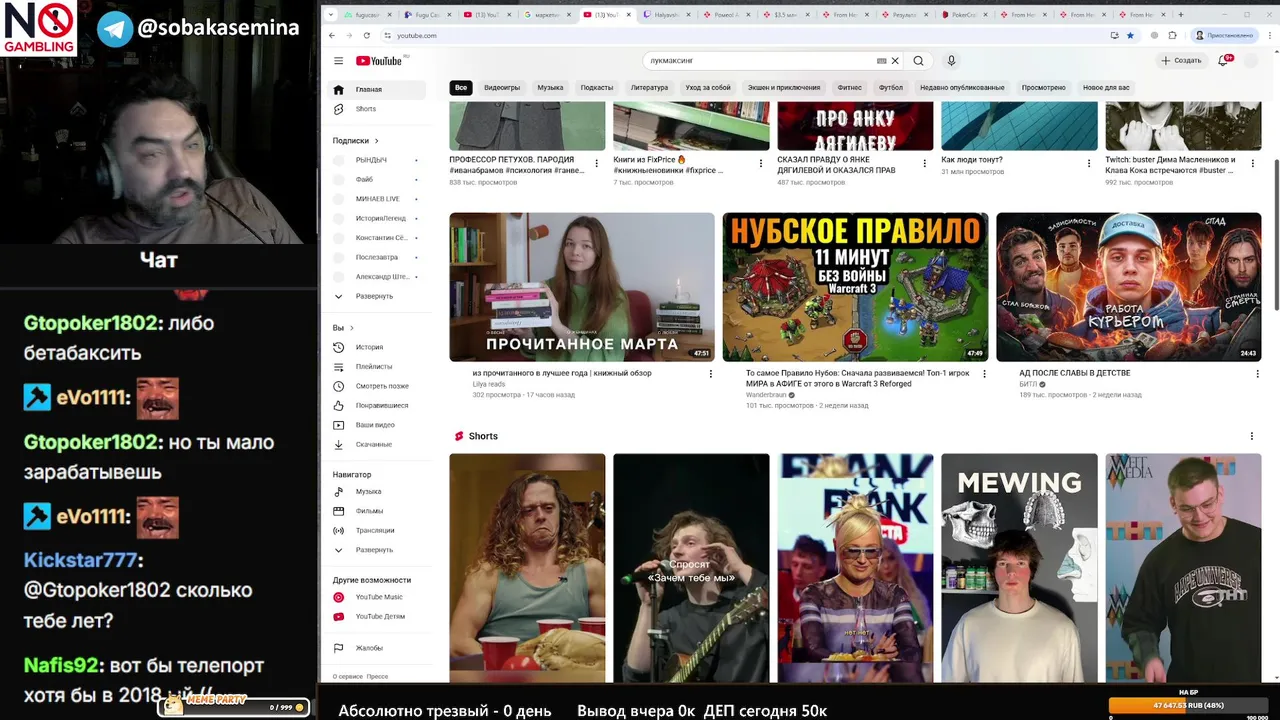Screen dimensions: 1280x720
Task: Click the YouTube logo
Action: pos(379,61)
